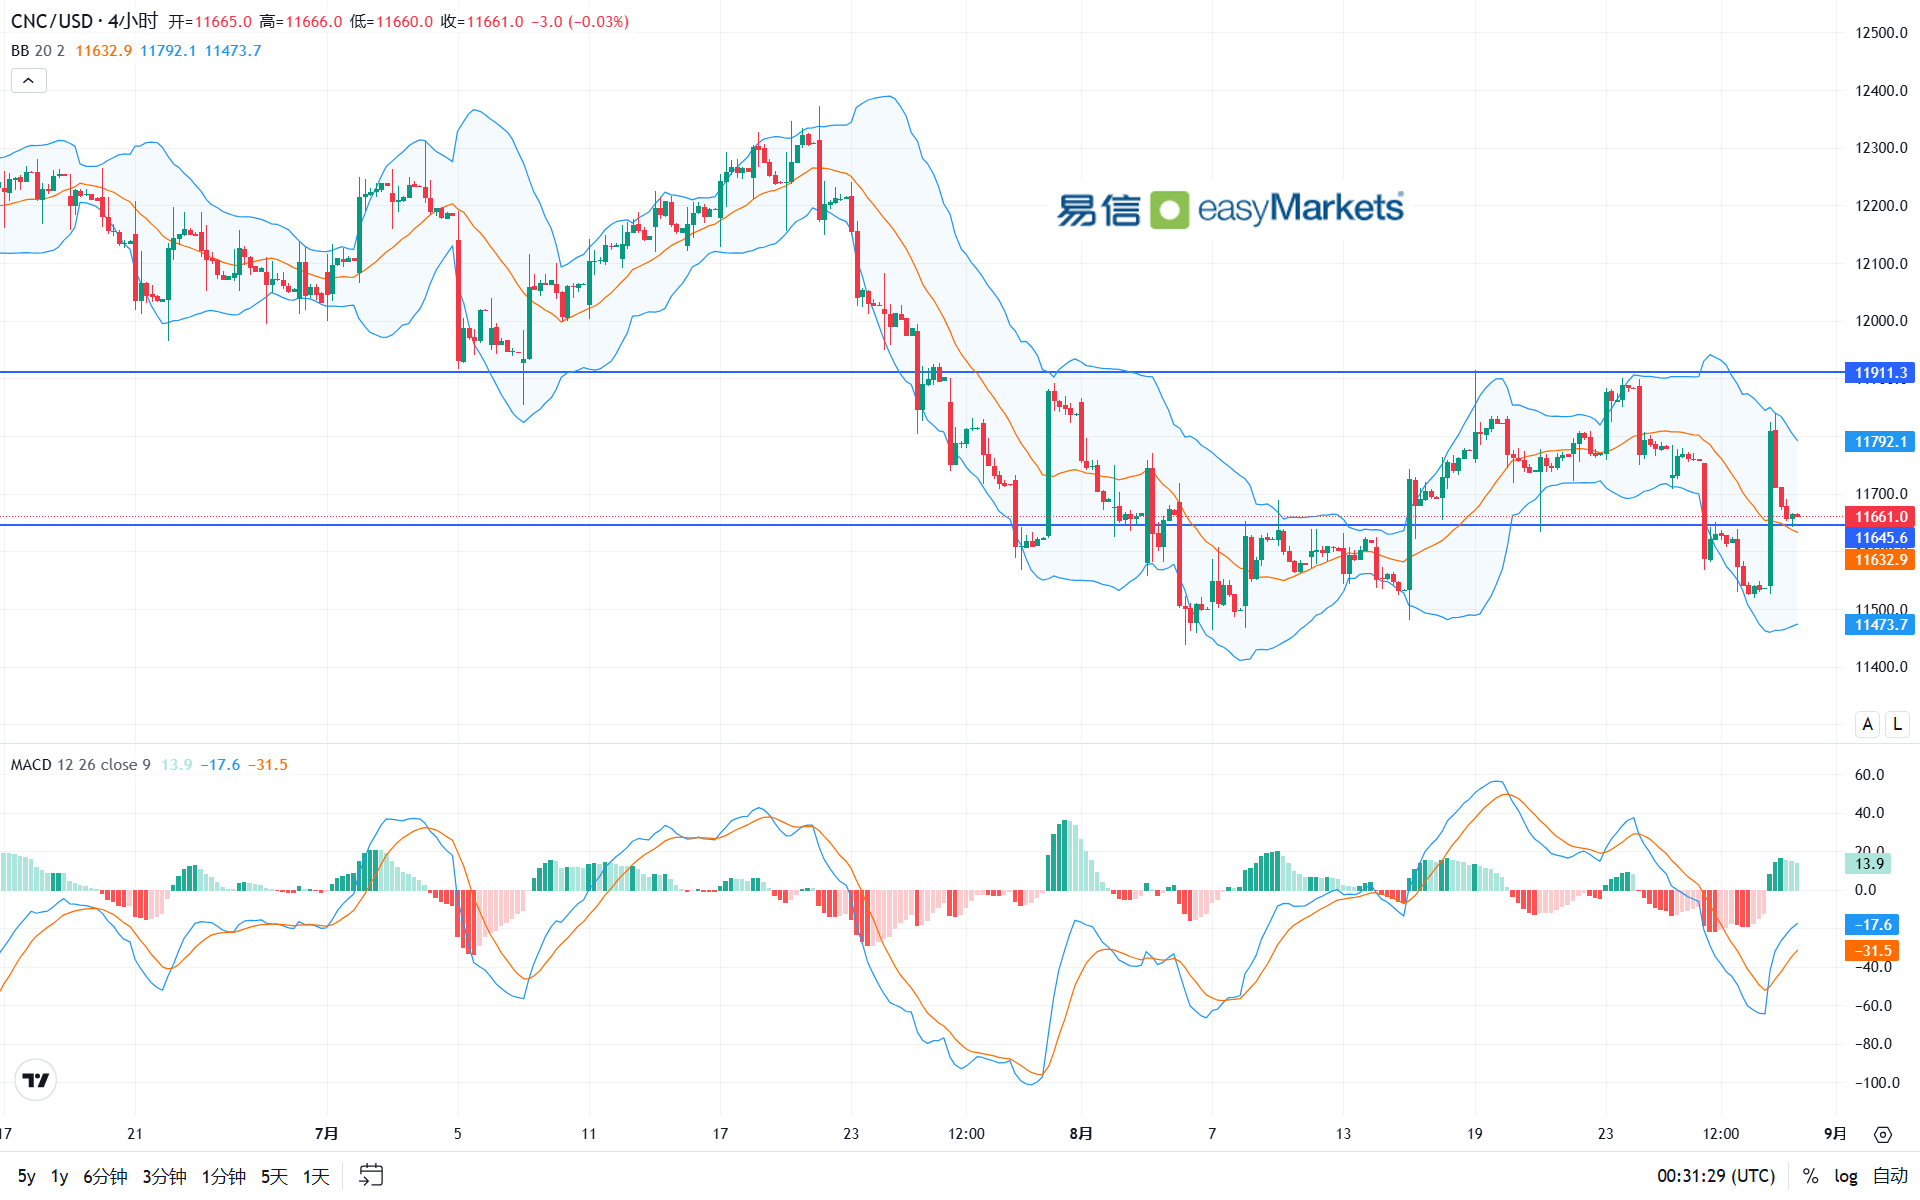The width and height of the screenshot is (1920, 1200).
Task: Click the 8月 time axis label
Action: pos(1081,1134)
